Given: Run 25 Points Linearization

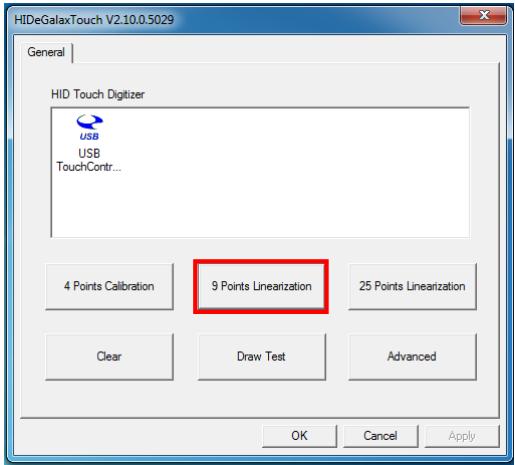Looking at the screenshot, I should pyautogui.click(x=412, y=286).
